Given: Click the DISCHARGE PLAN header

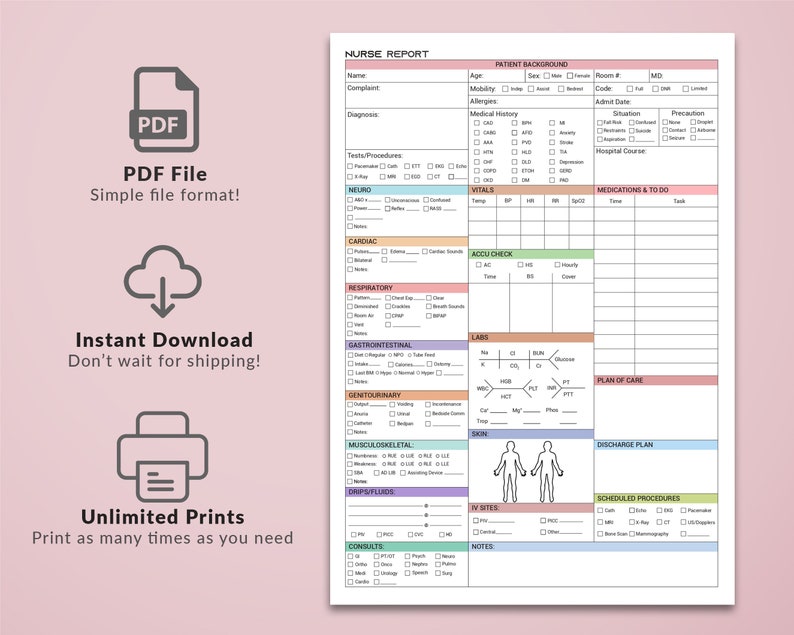Looking at the screenshot, I should (x=656, y=445).
